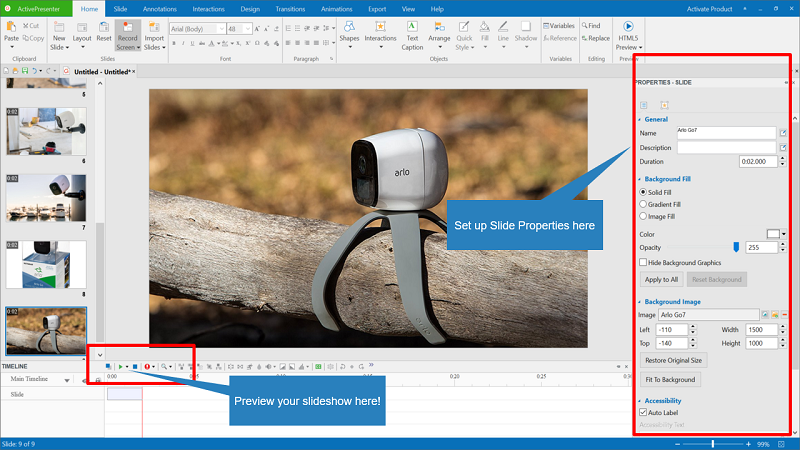Collapse the Background Fill section

pos(640,178)
